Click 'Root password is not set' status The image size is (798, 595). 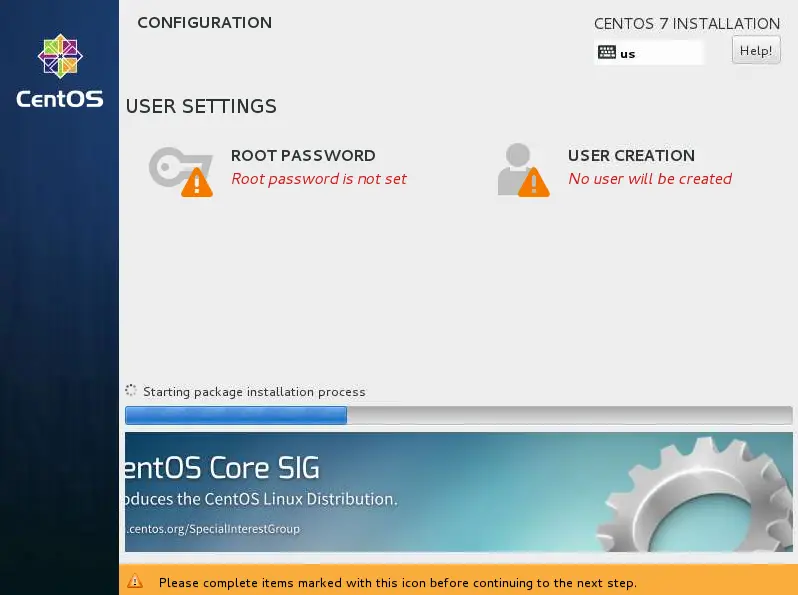pyautogui.click(x=319, y=179)
